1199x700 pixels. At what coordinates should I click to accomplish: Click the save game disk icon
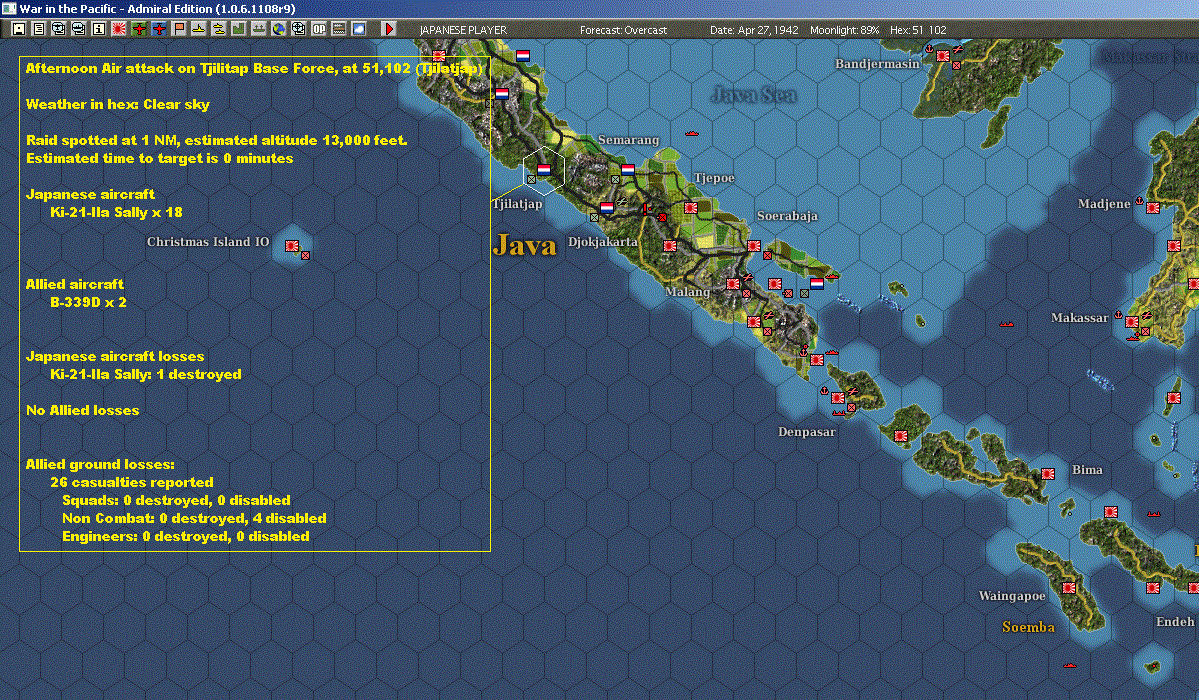(x=19, y=29)
